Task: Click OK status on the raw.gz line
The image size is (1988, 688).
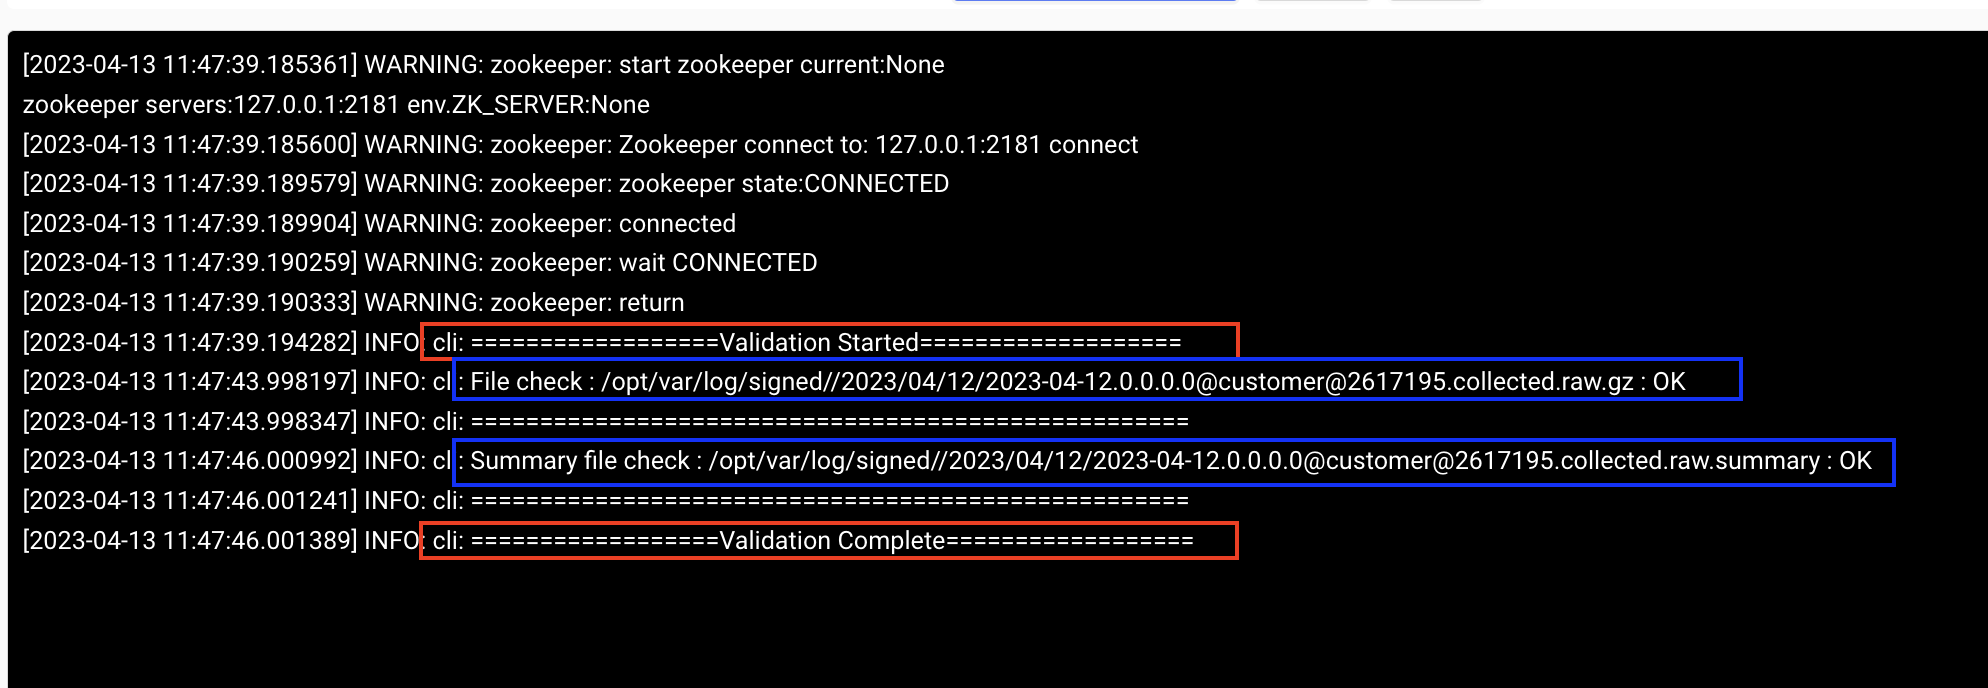Action: pos(1669,382)
